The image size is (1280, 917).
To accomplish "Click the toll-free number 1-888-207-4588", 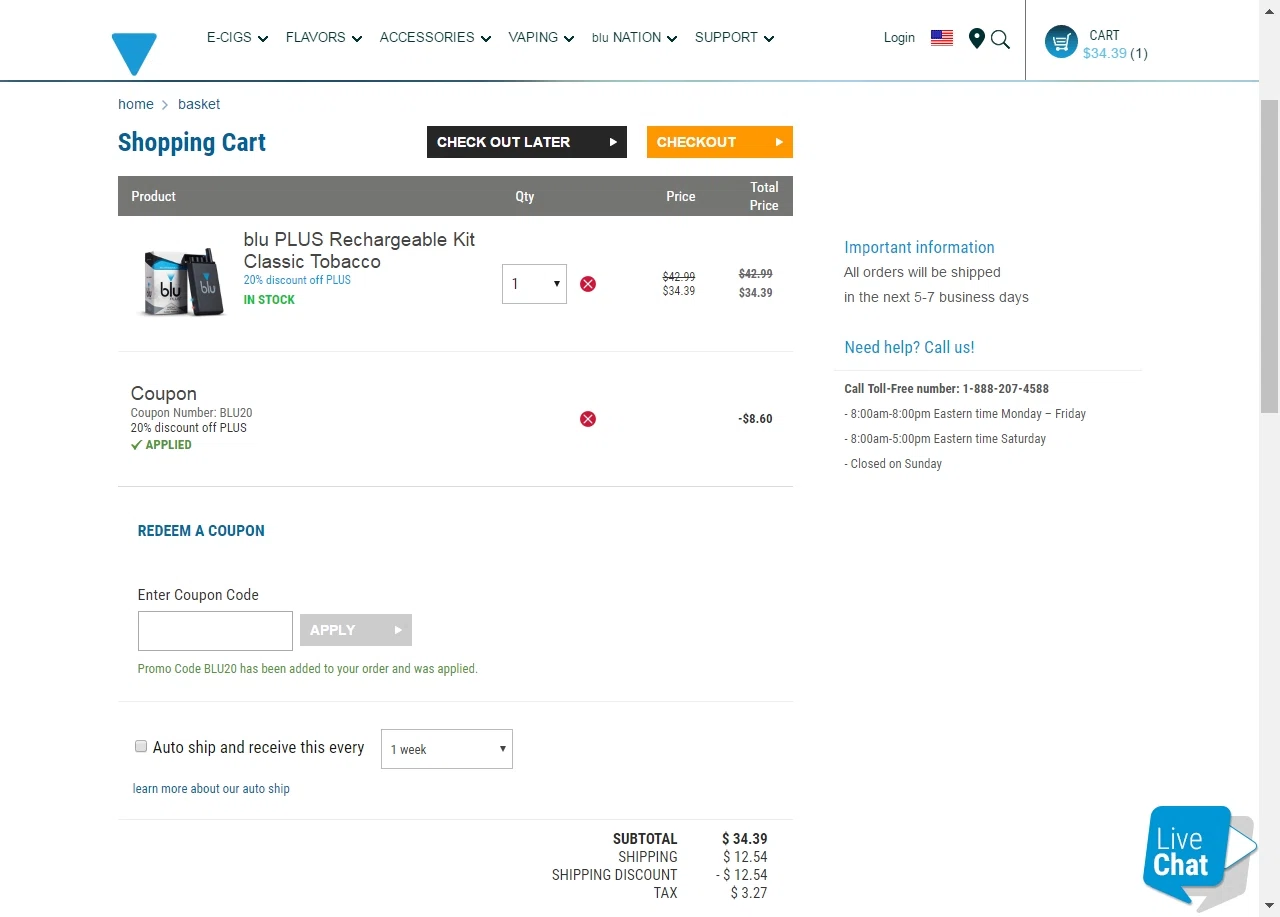I will [x=1006, y=389].
